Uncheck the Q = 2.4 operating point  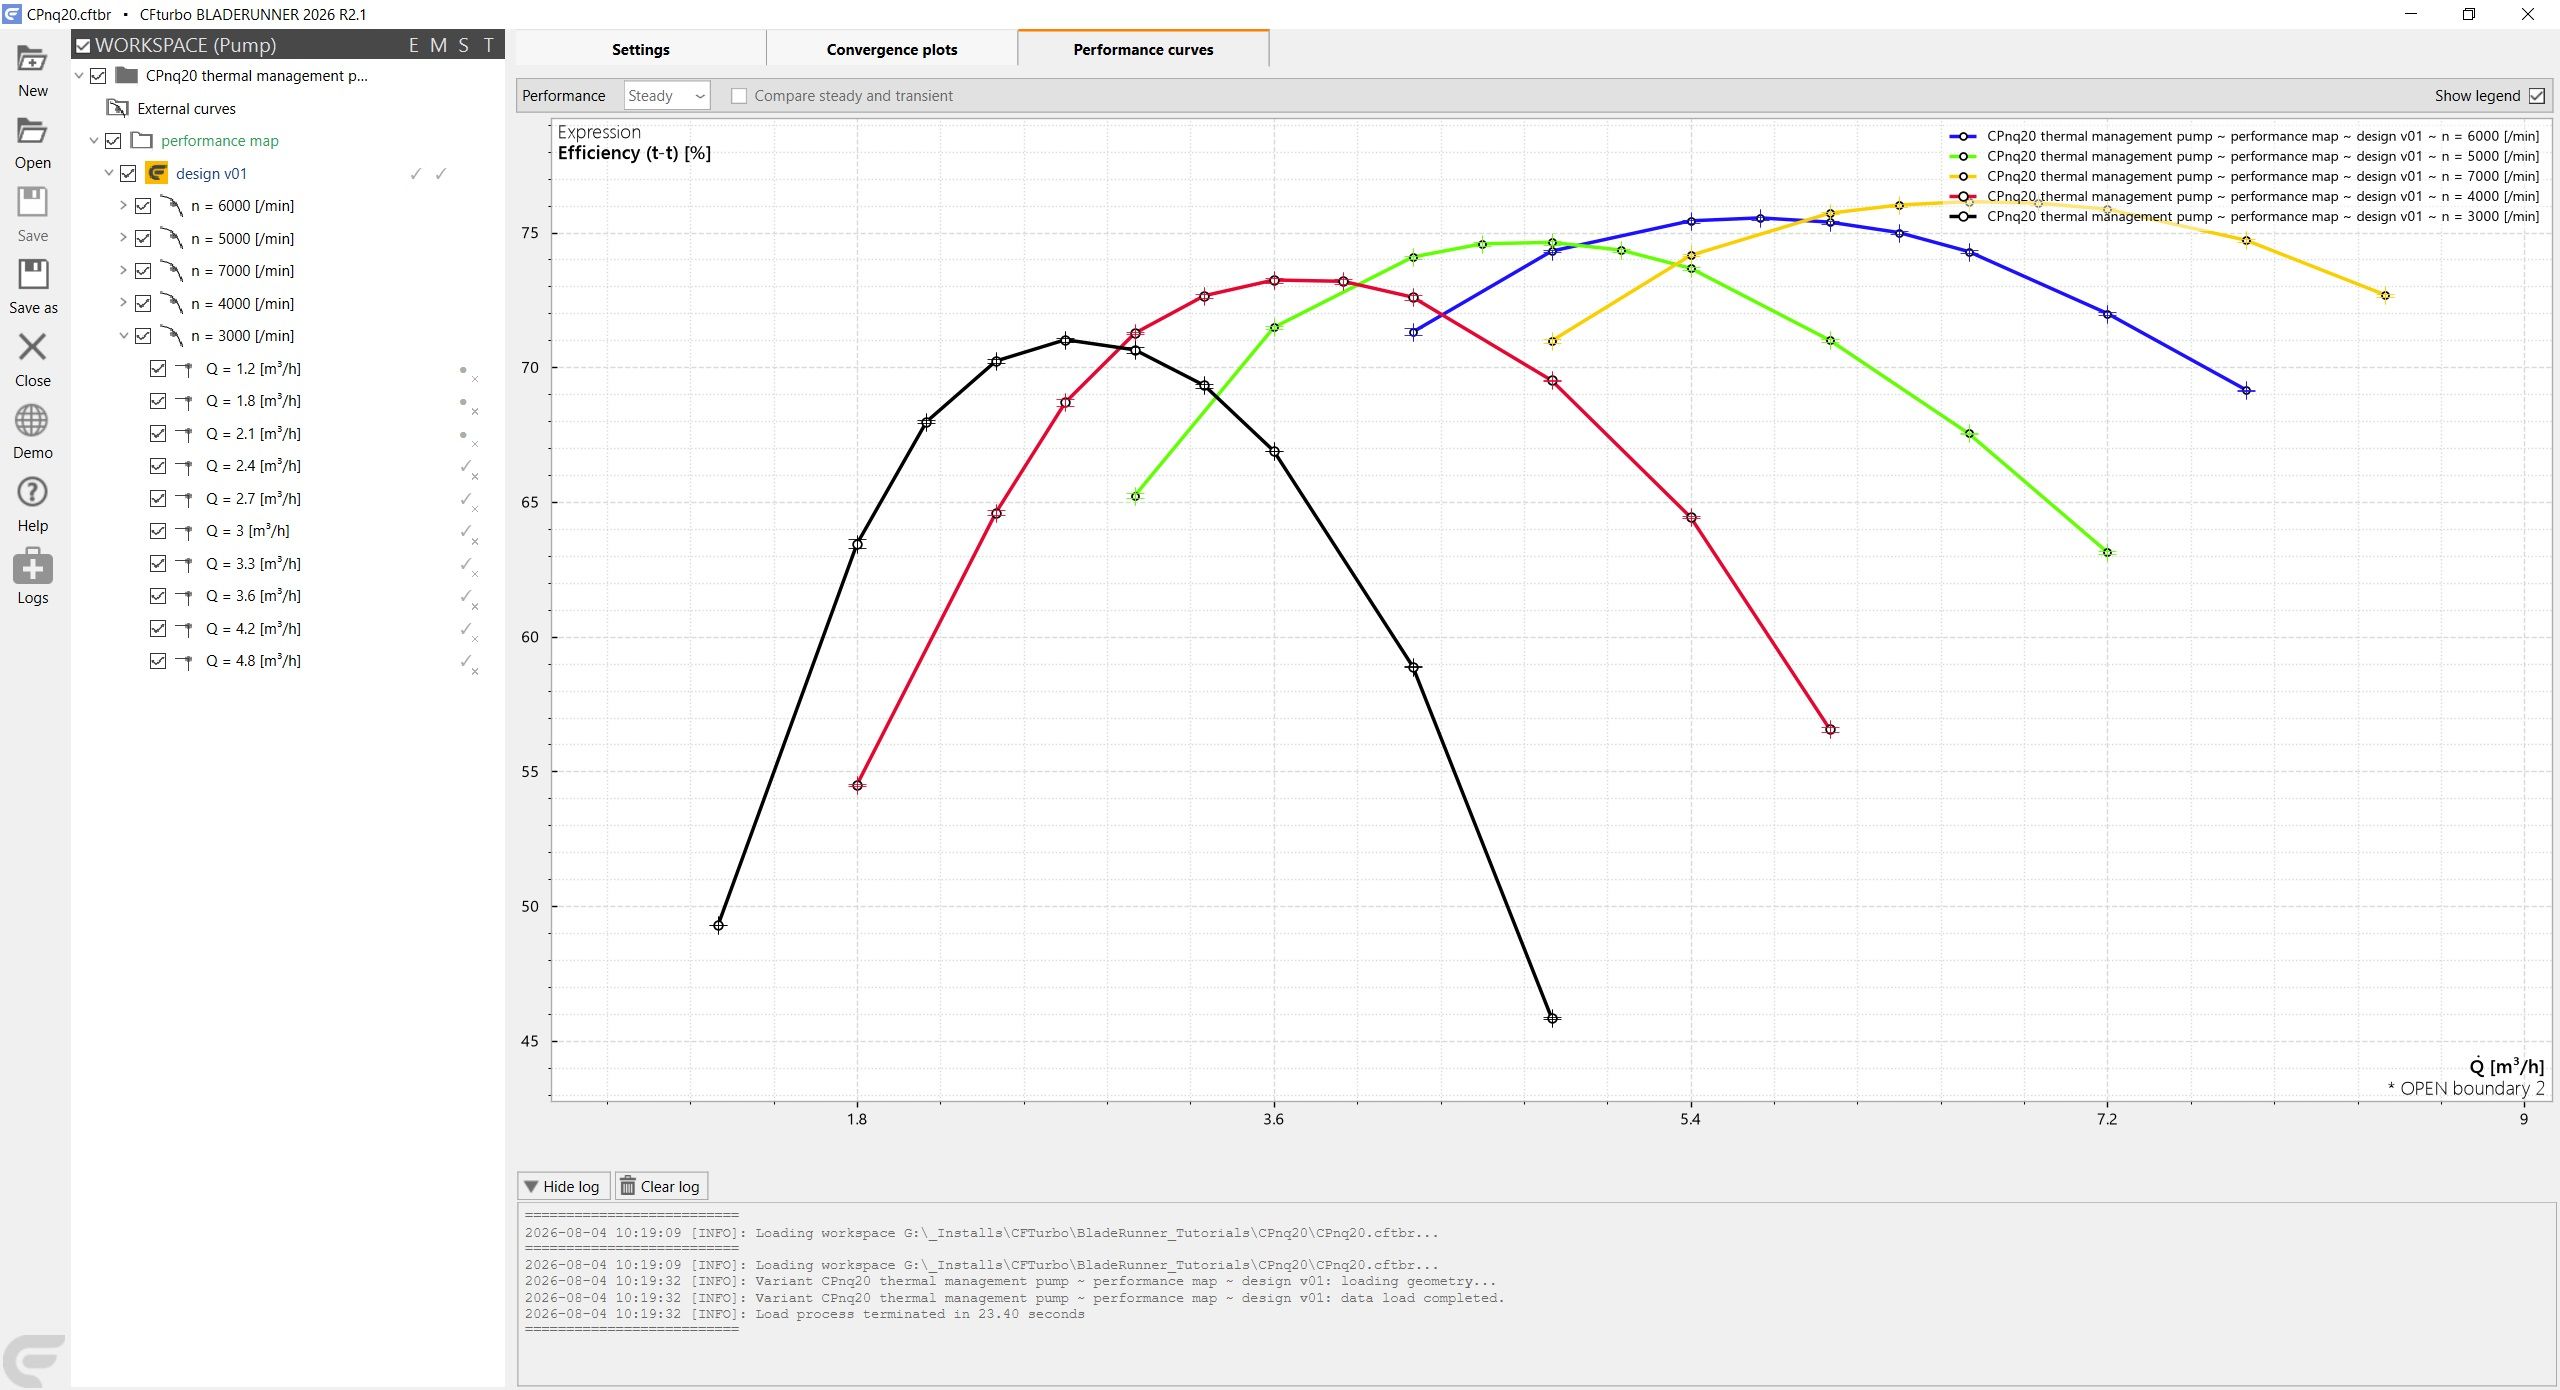click(158, 466)
